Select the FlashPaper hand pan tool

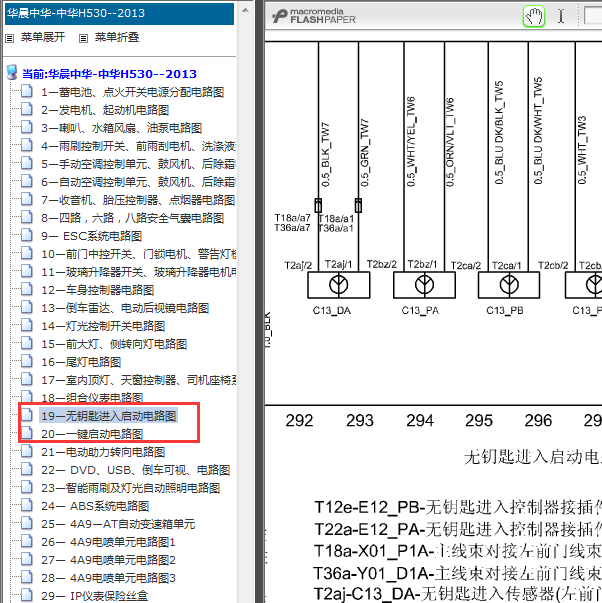pyautogui.click(x=534, y=17)
